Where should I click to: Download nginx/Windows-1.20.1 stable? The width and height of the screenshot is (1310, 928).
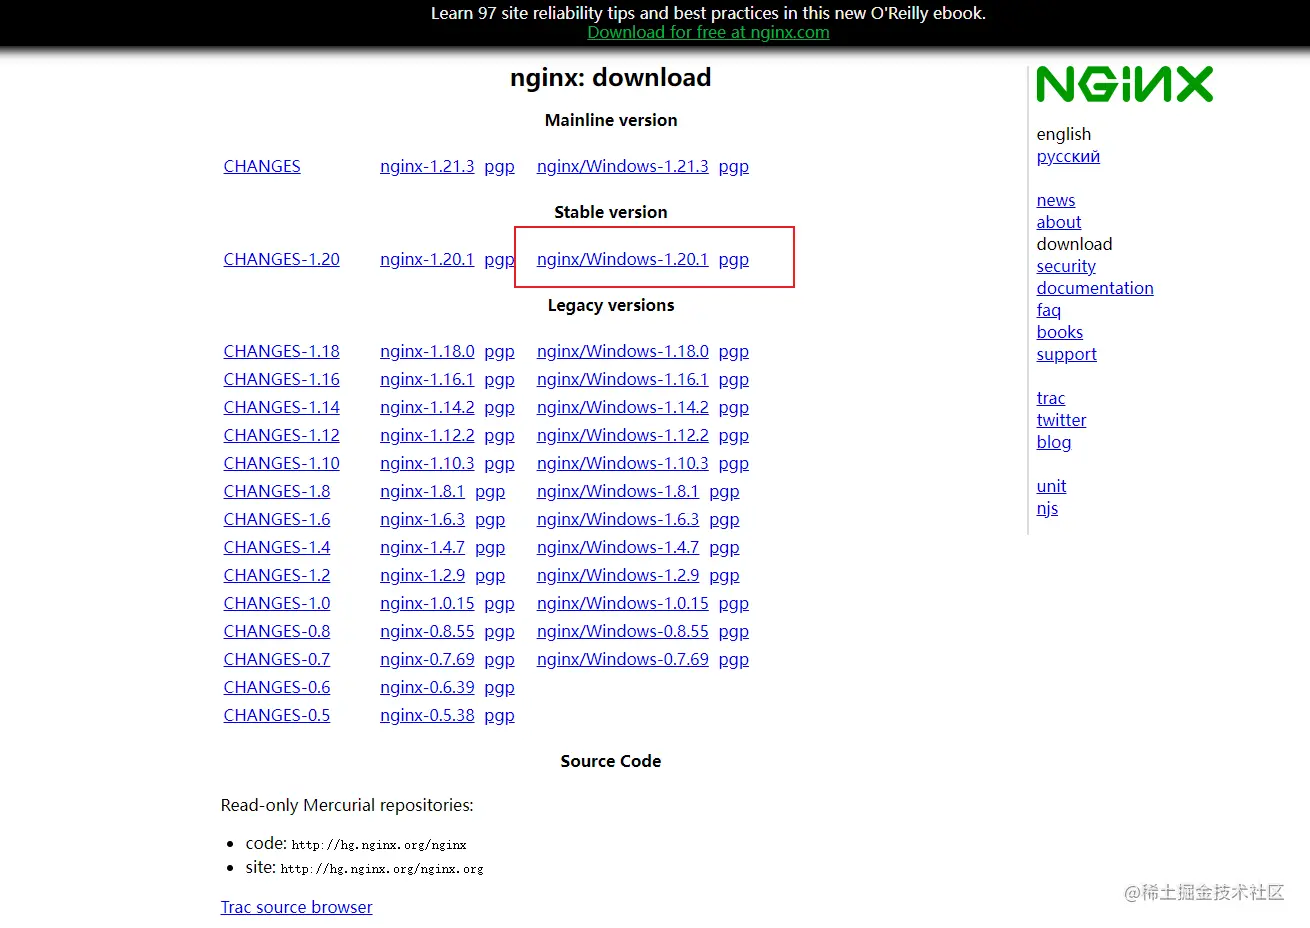coord(622,259)
